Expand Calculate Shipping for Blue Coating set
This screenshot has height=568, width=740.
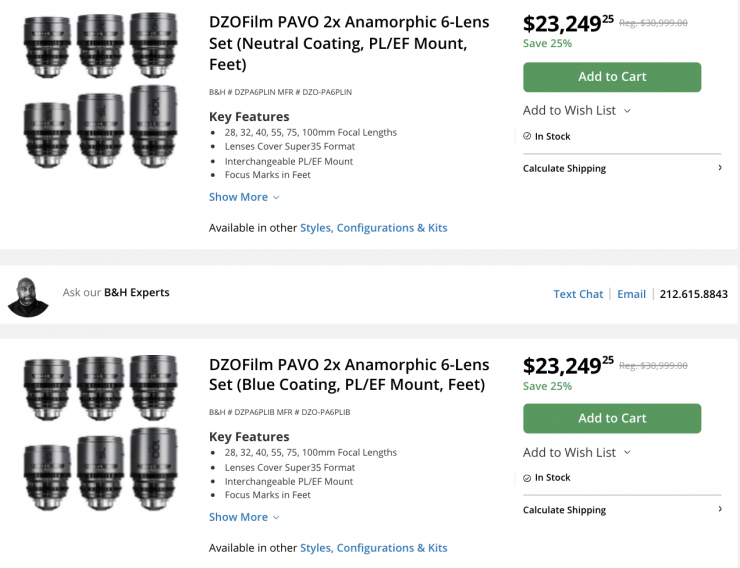[x=621, y=510]
